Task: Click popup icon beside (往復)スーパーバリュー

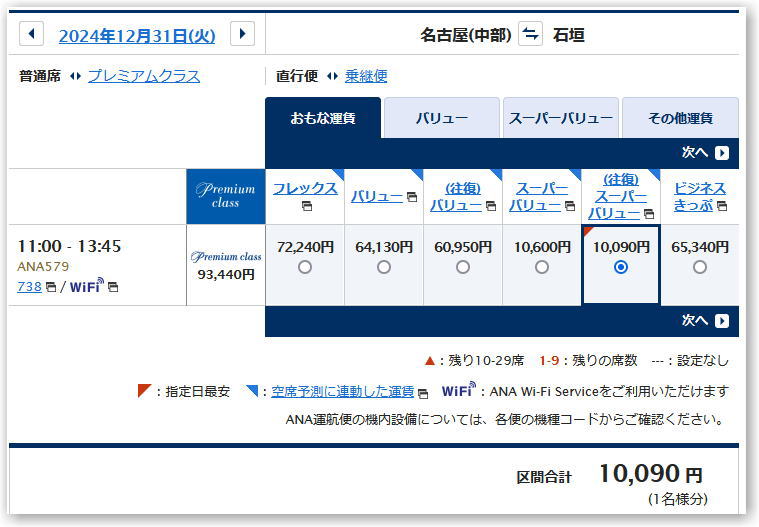Action: (x=649, y=214)
